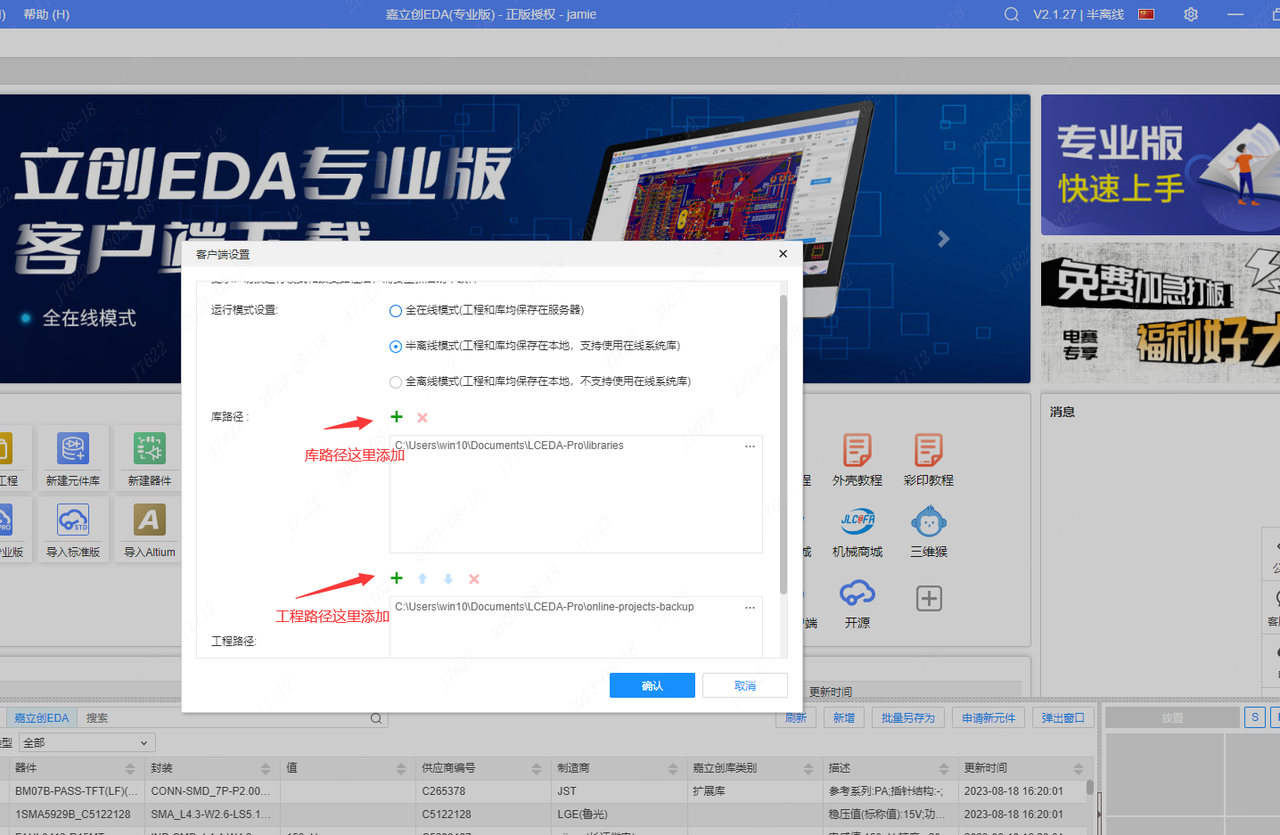
Task: Select the 1SMA5929B_C5122128 part row
Action: click(545, 814)
